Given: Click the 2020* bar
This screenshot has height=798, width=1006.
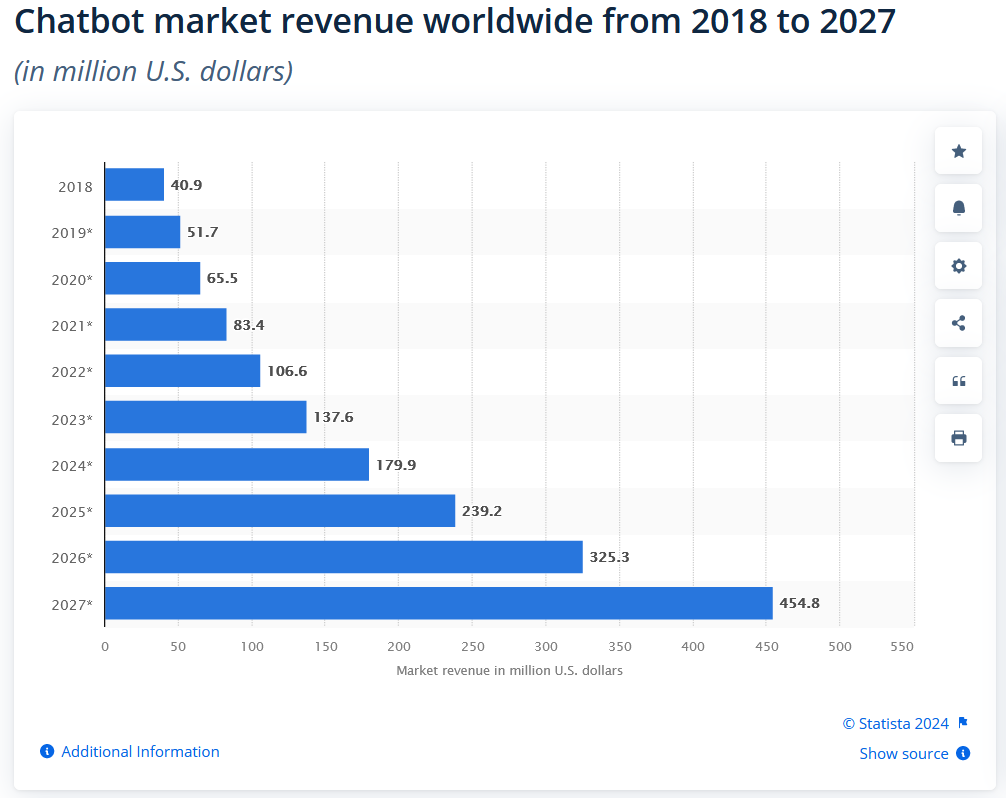Looking at the screenshot, I should (153, 278).
